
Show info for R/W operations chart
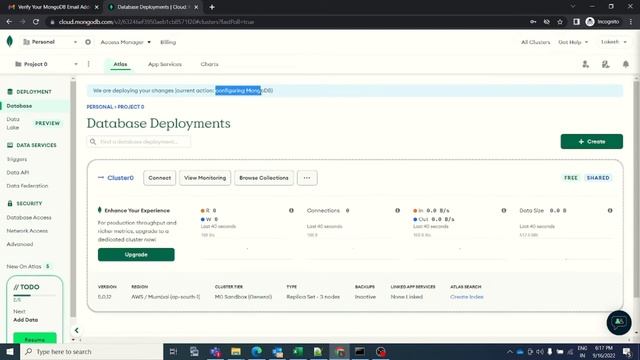(291, 211)
